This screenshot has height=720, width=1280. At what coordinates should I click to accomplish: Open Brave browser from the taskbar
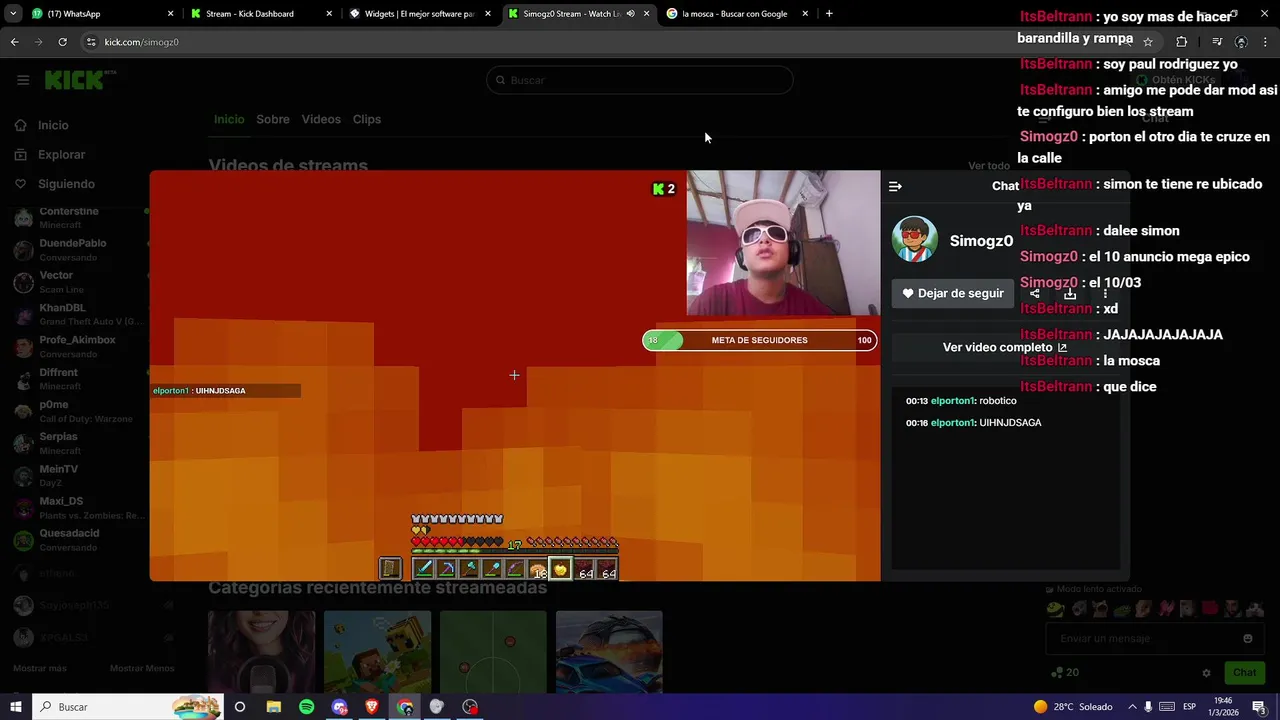click(x=372, y=707)
